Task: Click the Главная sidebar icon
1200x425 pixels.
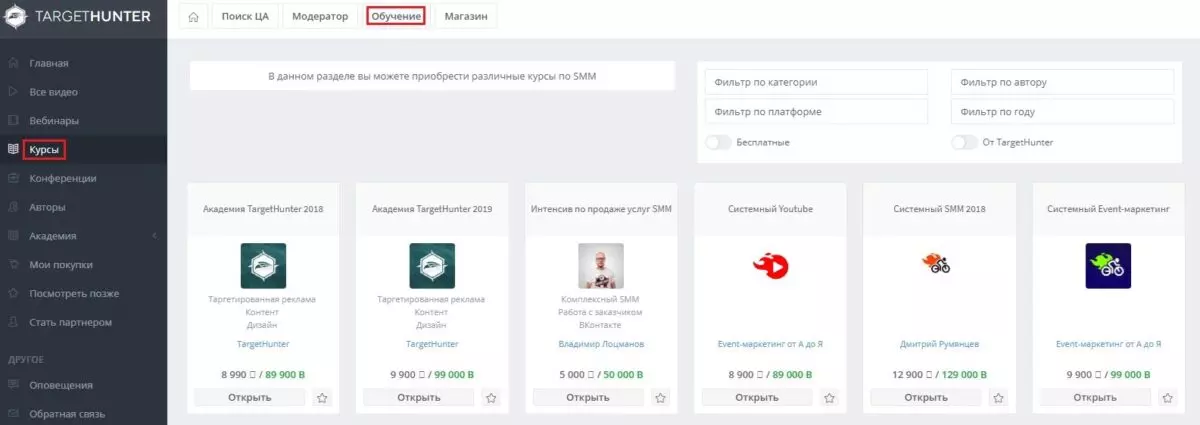Action: click(13, 64)
